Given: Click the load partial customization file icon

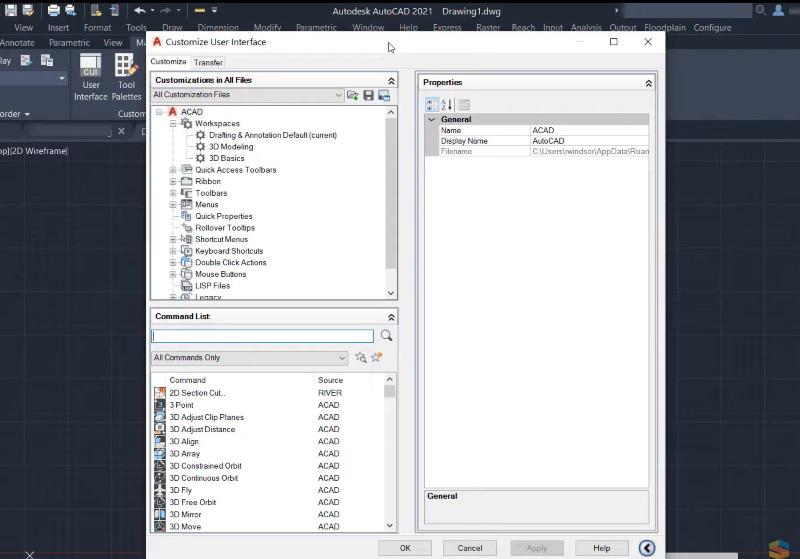Looking at the screenshot, I should tap(353, 95).
